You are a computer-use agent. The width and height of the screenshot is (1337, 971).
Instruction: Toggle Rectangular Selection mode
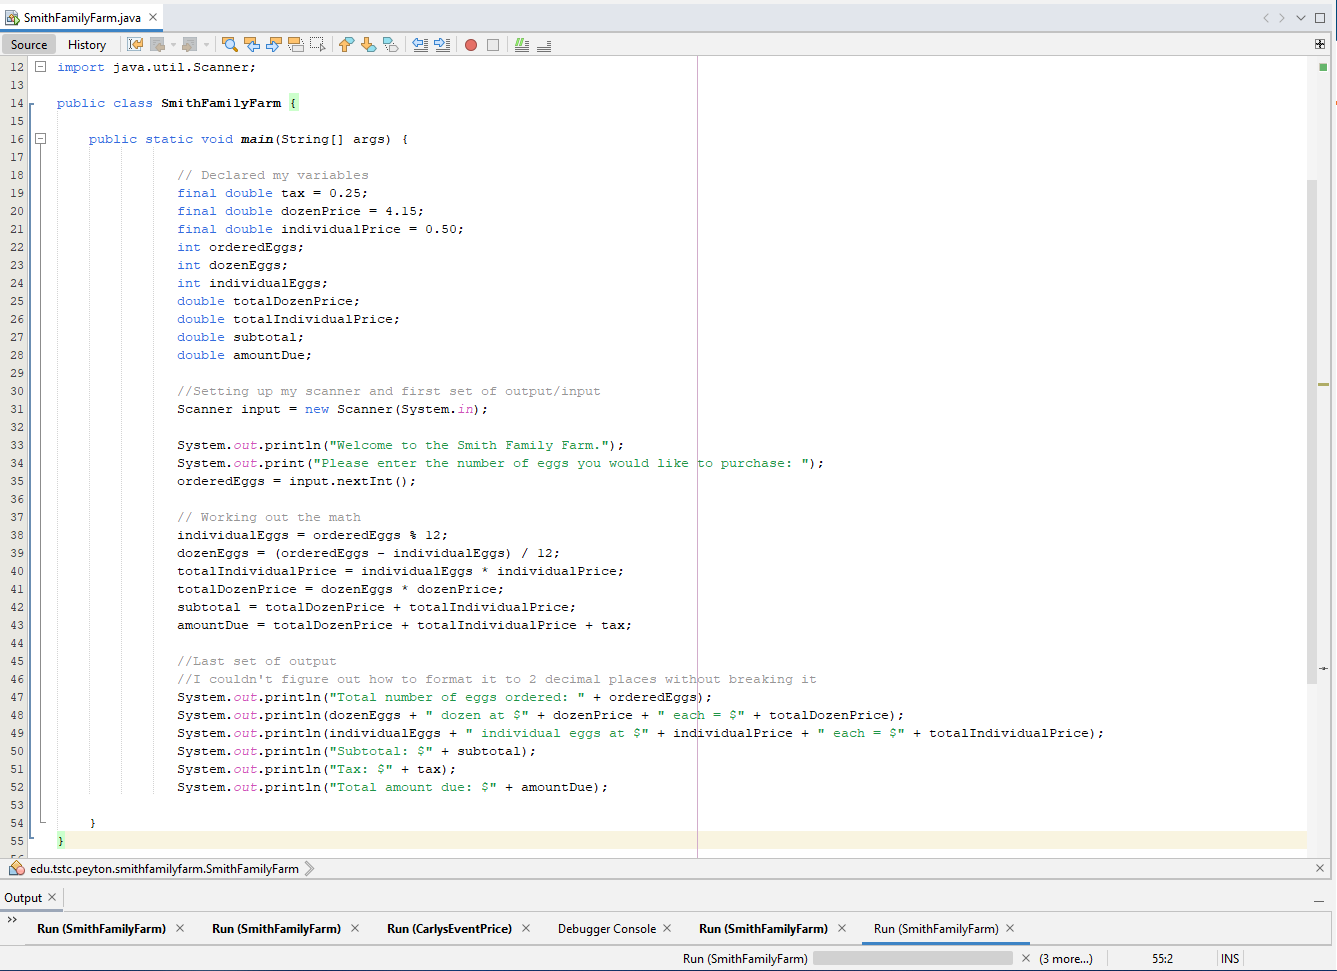318,44
